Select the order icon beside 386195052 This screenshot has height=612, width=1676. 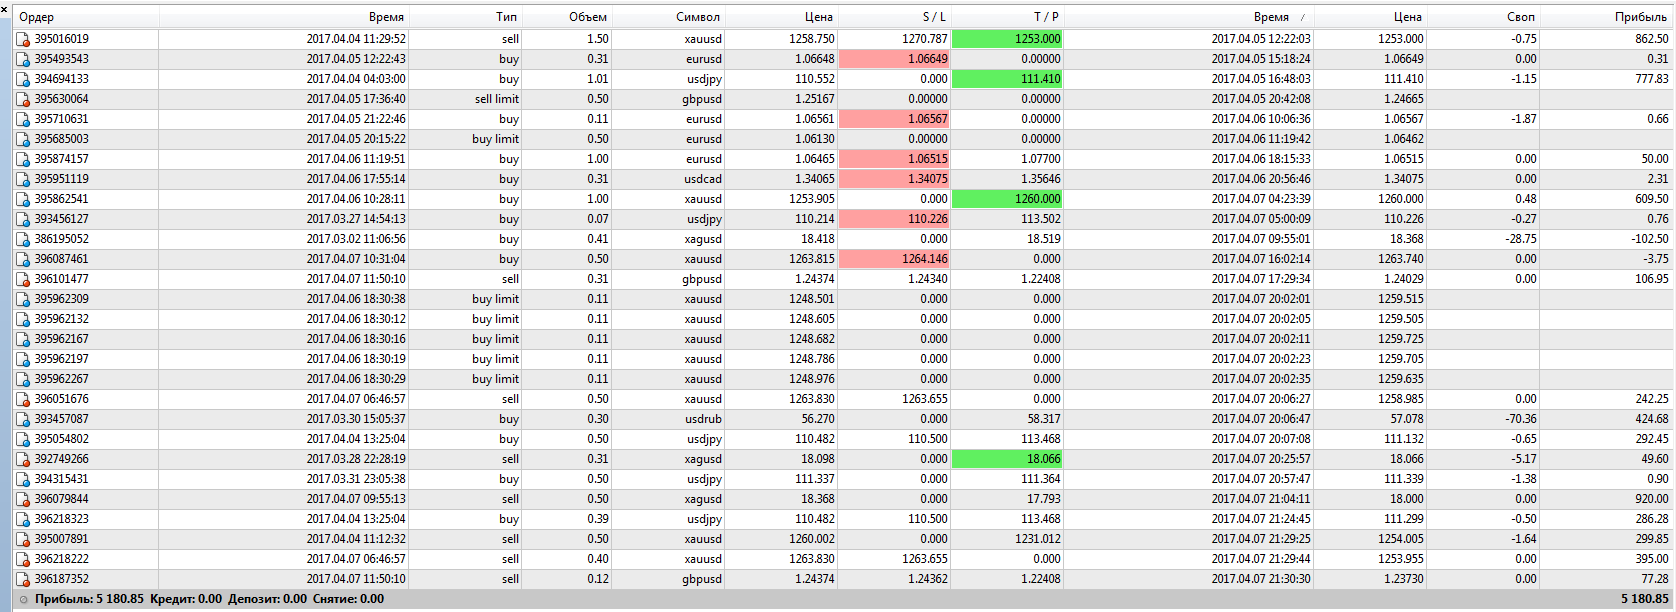[x=22, y=239]
